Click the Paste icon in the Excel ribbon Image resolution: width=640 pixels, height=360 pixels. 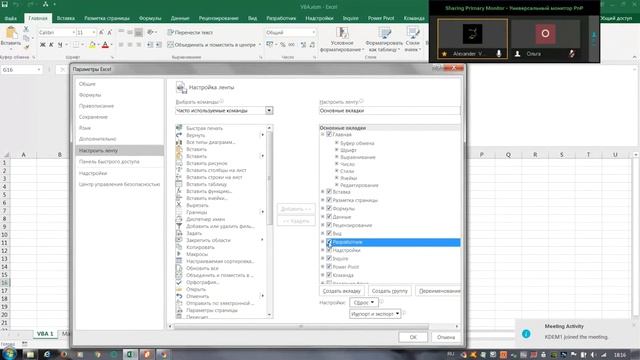11,33
